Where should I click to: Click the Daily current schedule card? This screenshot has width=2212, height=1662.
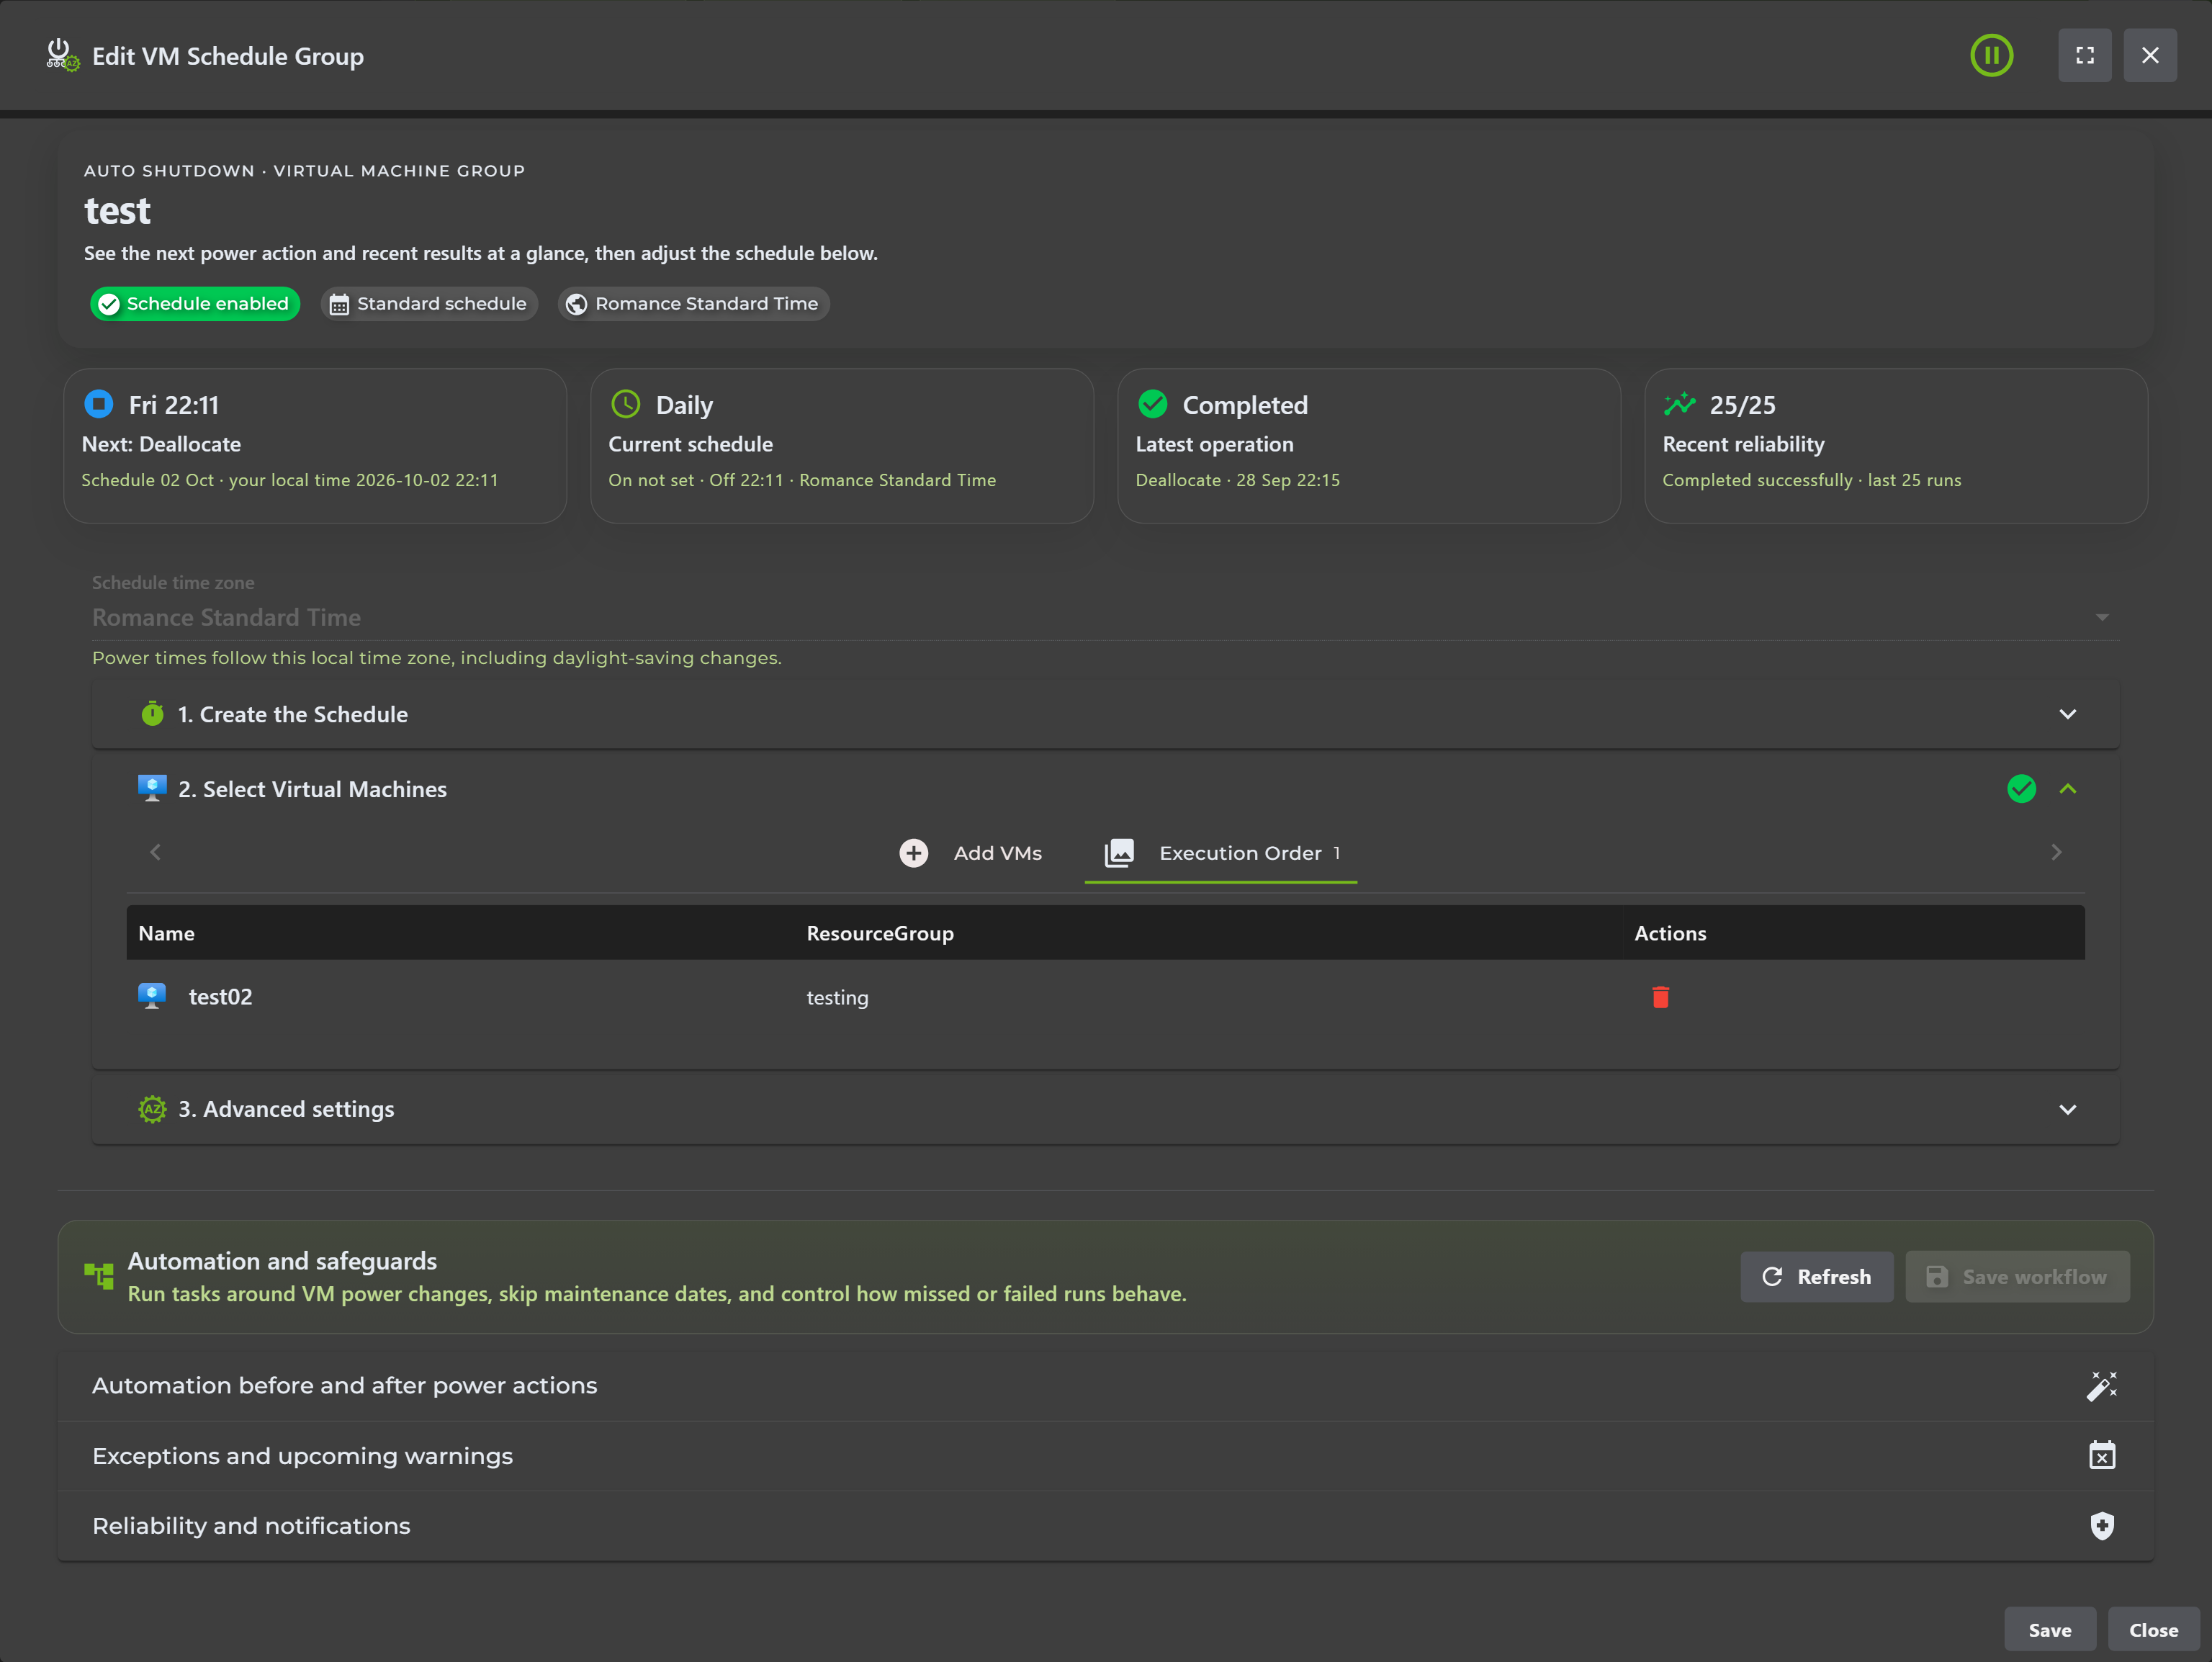click(842, 446)
